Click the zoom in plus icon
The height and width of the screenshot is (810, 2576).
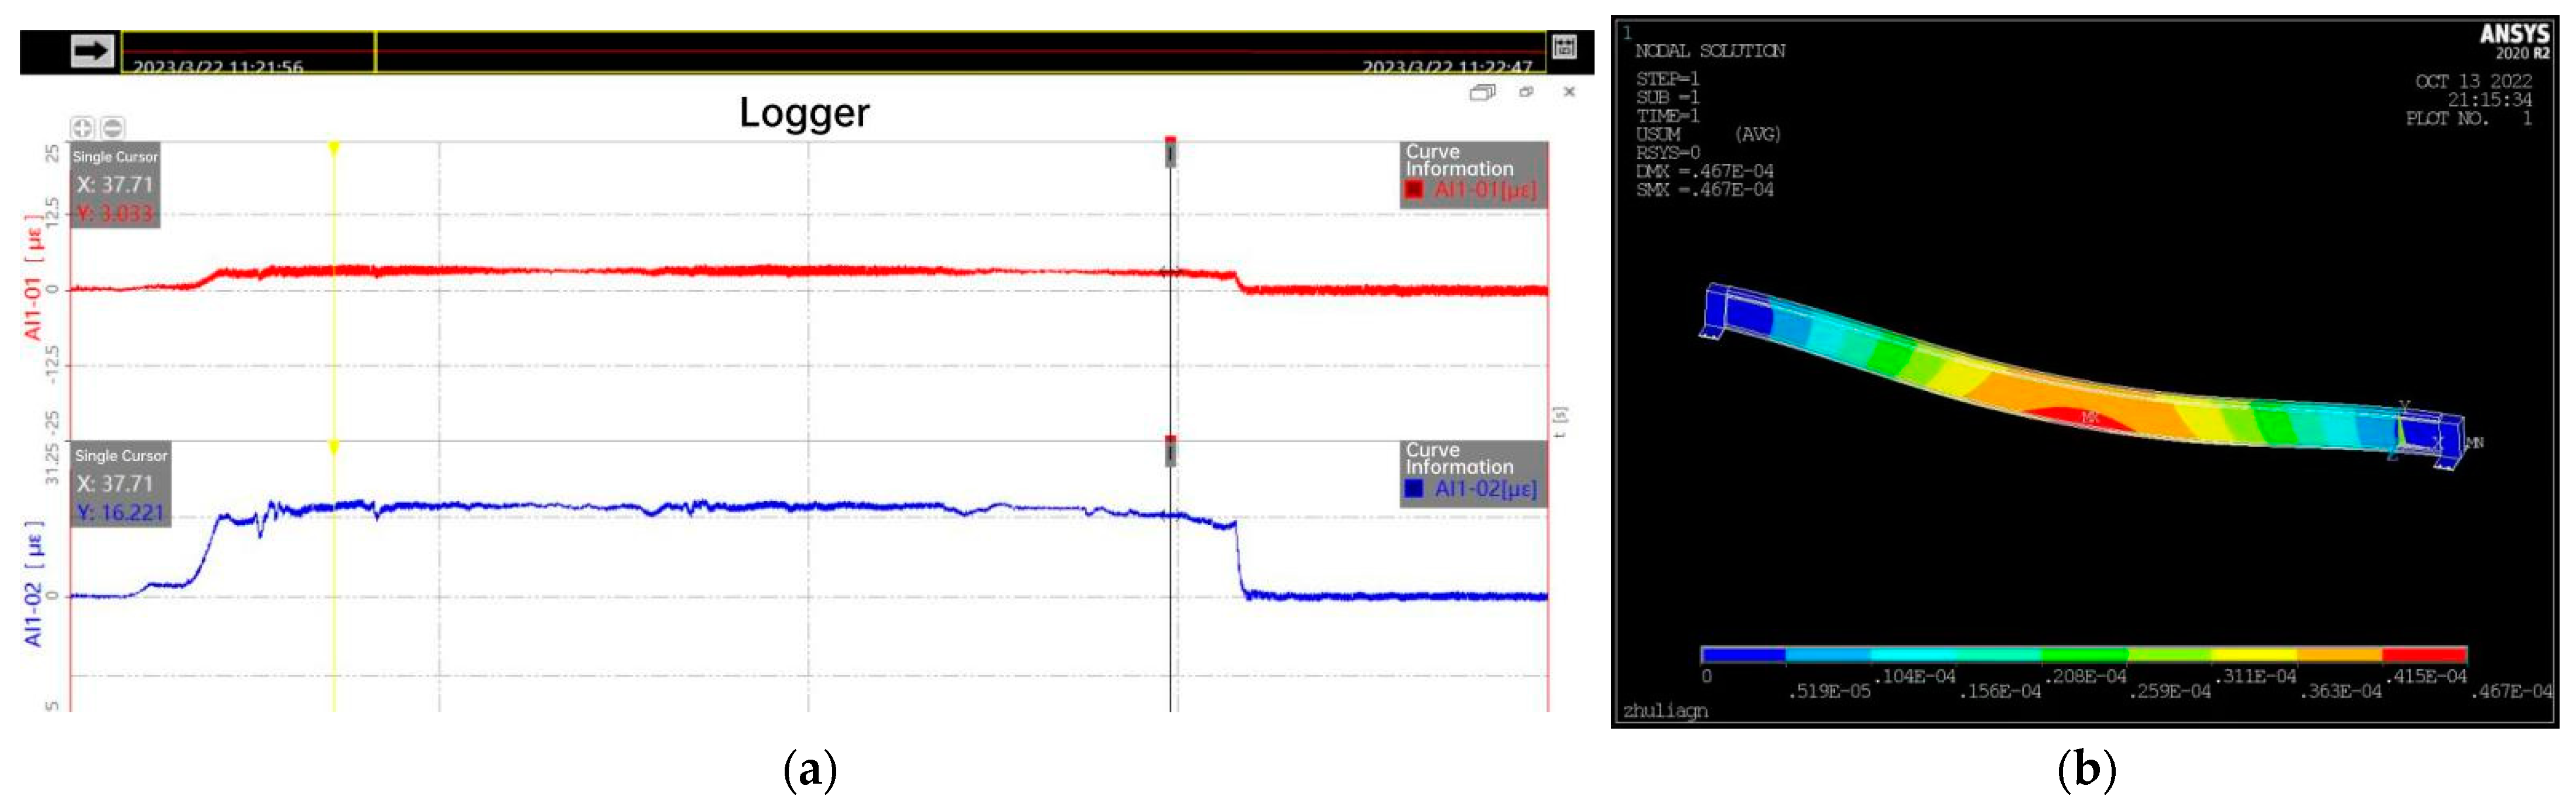[82, 128]
